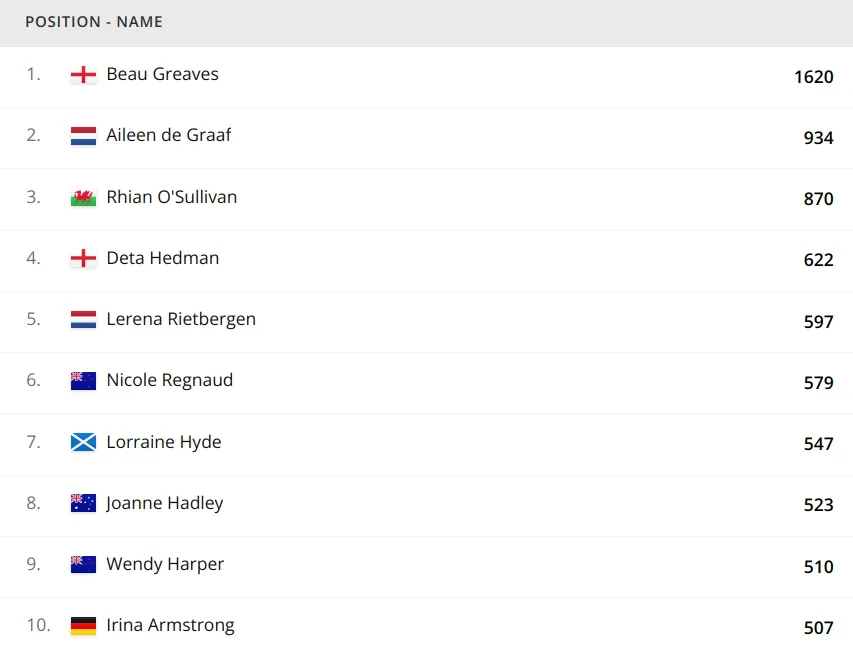Open Deta Hedman player name
The image size is (853, 655).
pos(163,258)
